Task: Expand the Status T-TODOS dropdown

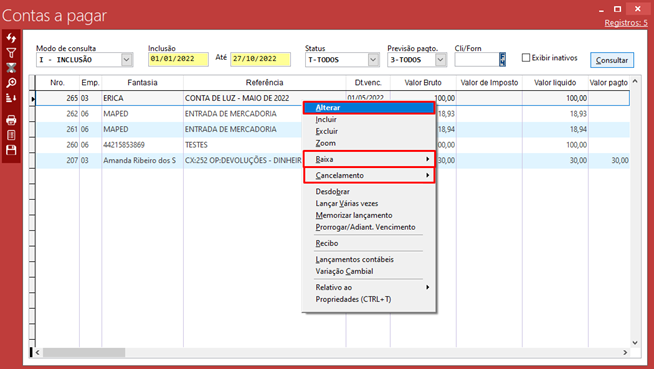Action: (373, 60)
